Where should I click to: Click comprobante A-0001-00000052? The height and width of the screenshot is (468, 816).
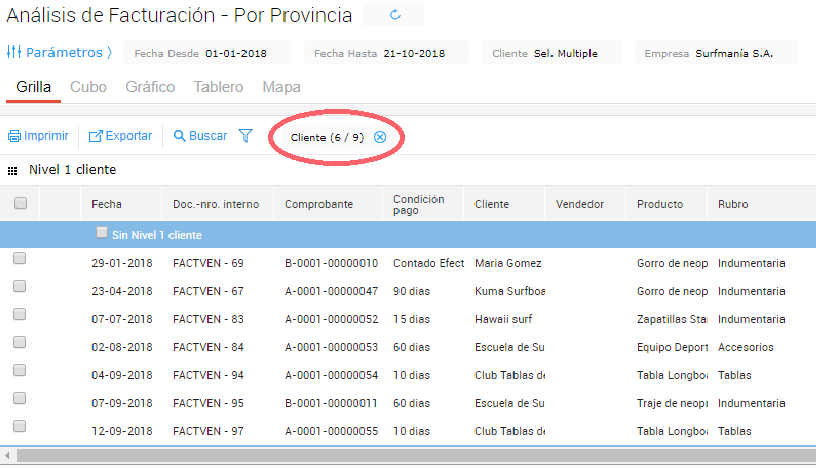332,319
